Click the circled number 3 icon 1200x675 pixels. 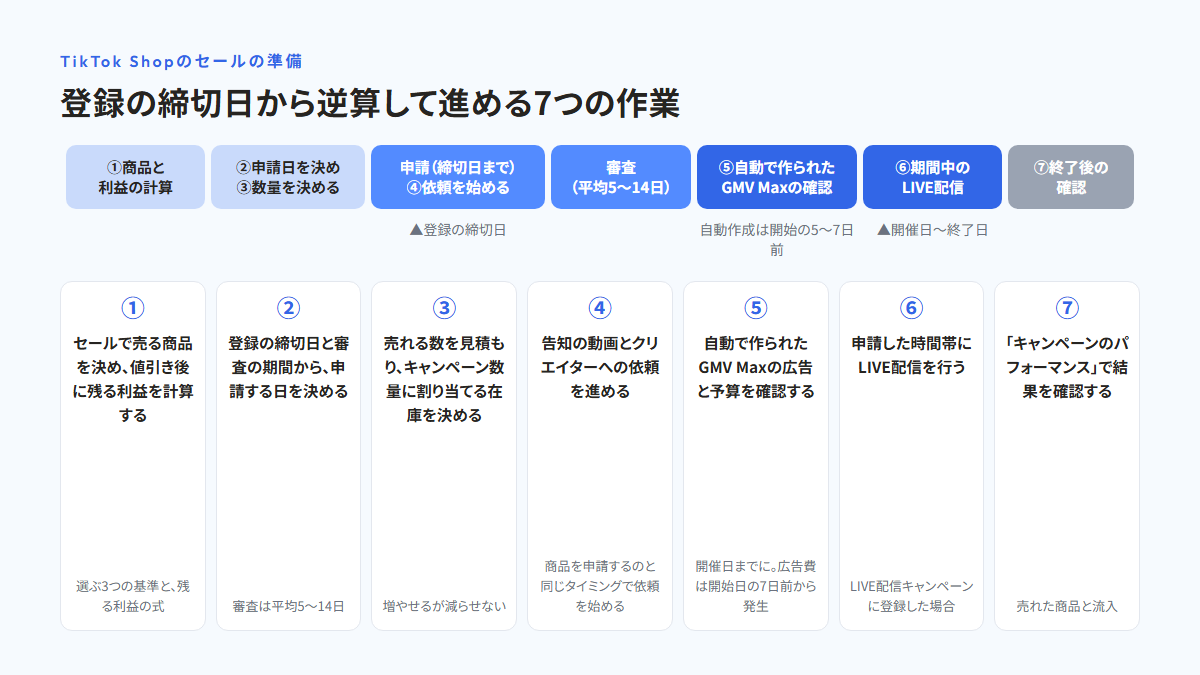click(444, 308)
